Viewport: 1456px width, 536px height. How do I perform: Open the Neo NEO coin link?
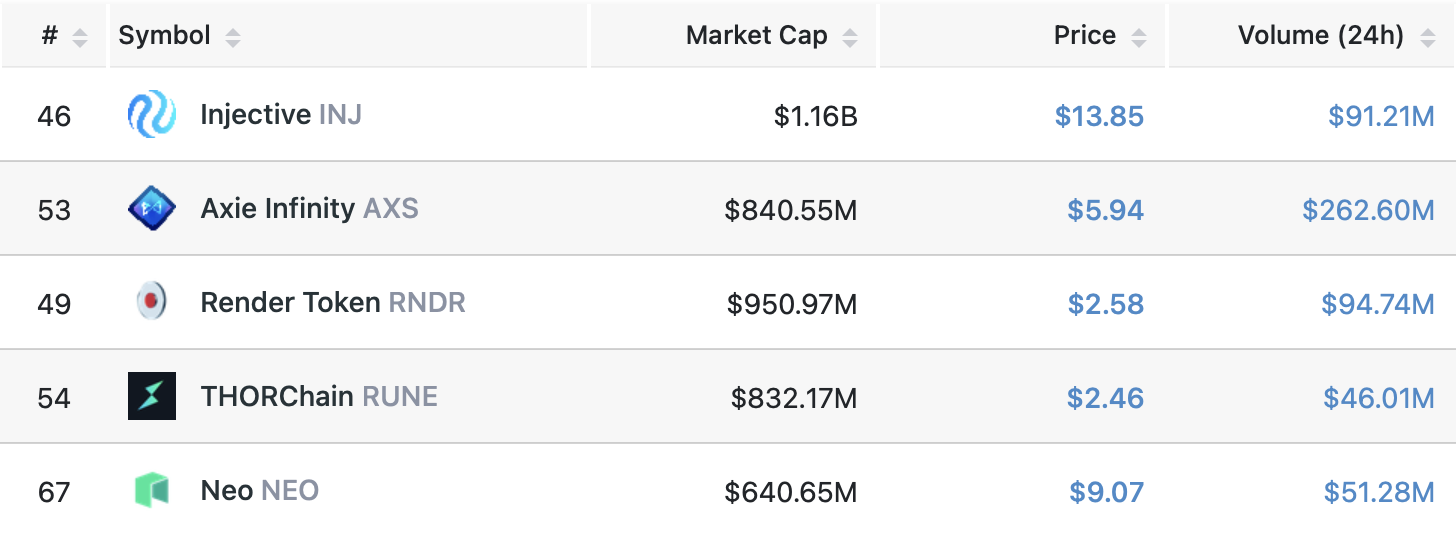tap(259, 490)
